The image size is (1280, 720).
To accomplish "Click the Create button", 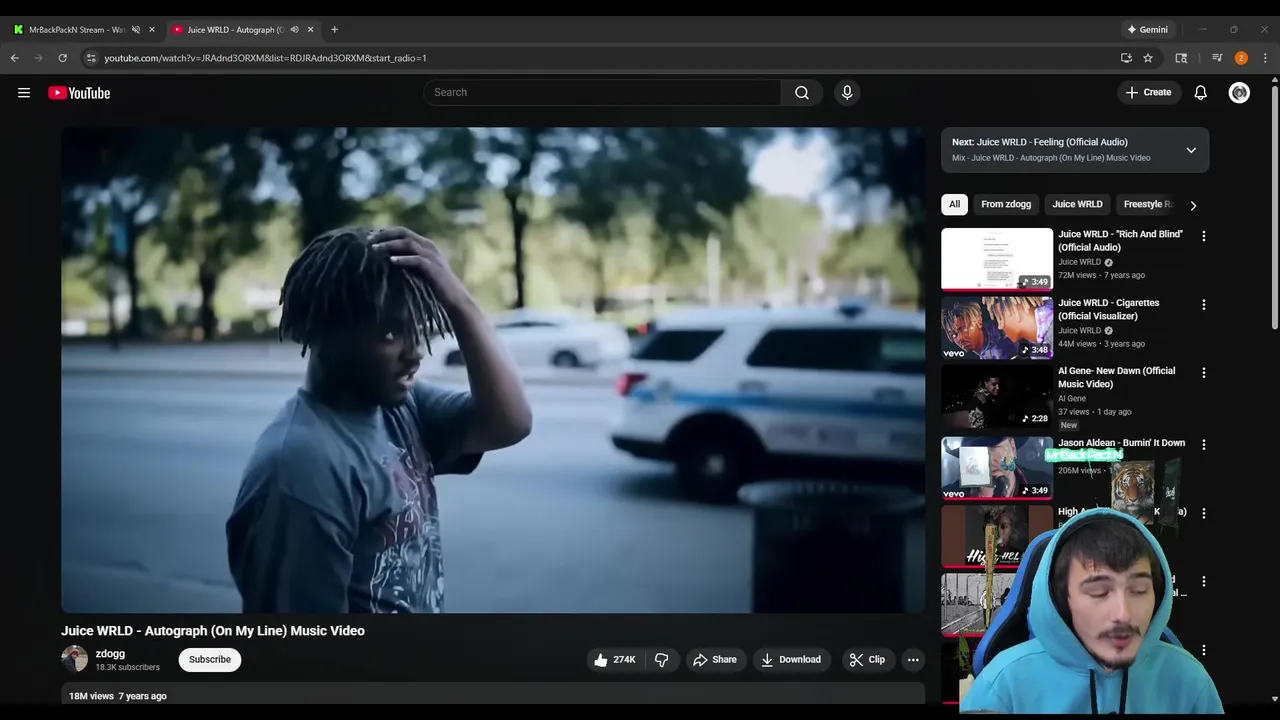I will 1148,93.
